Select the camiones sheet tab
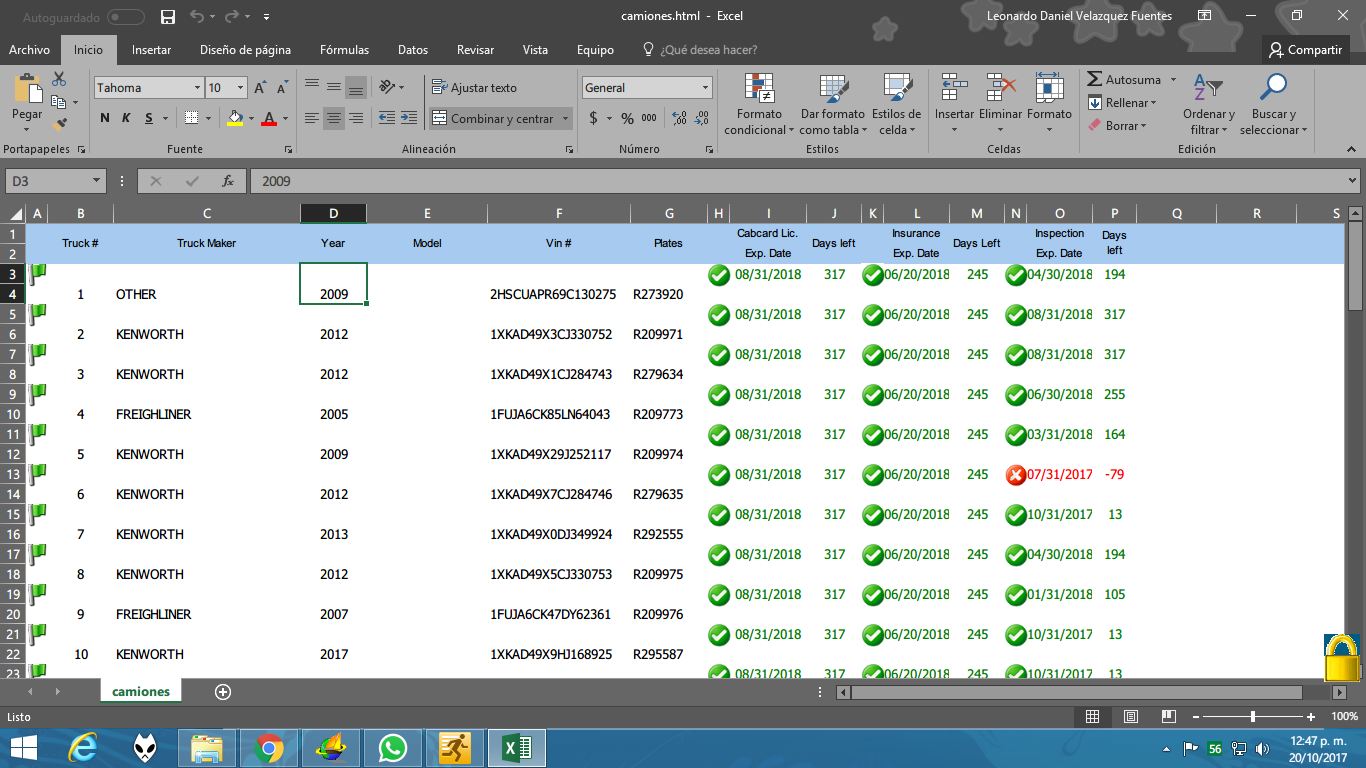This screenshot has height=768, width=1366. click(141, 692)
